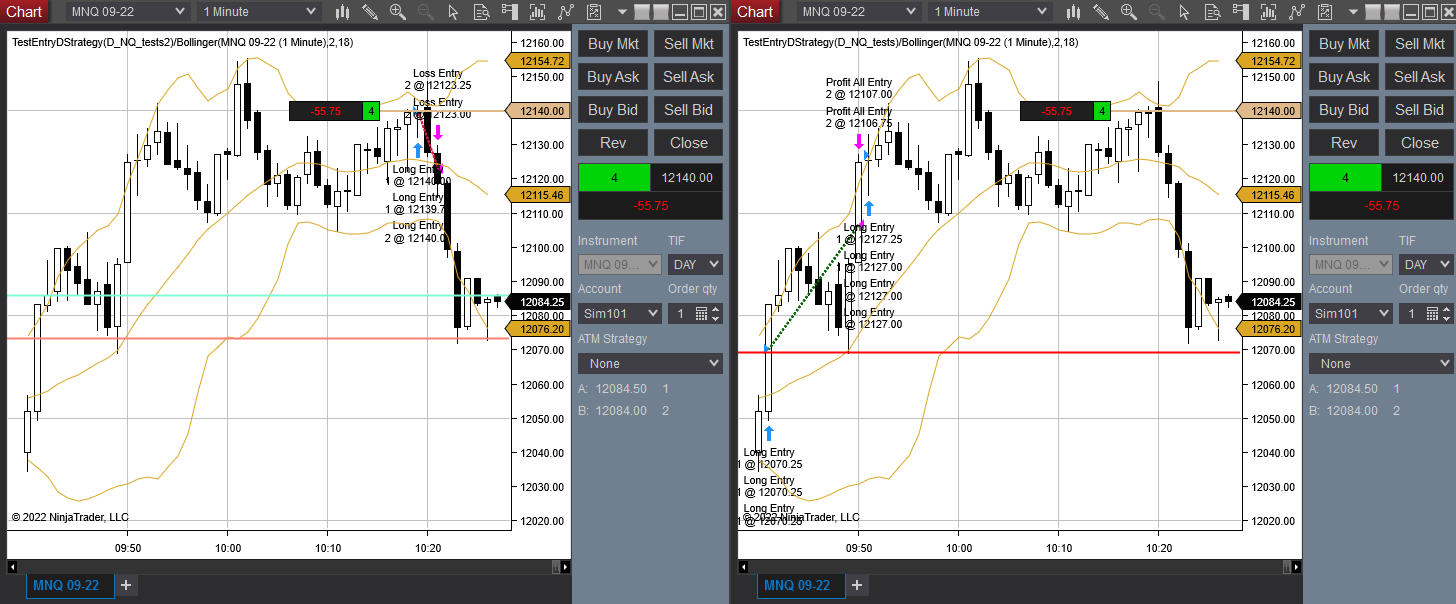Open order qty calculator in left panel
The height and width of the screenshot is (604, 1456).
702,314
